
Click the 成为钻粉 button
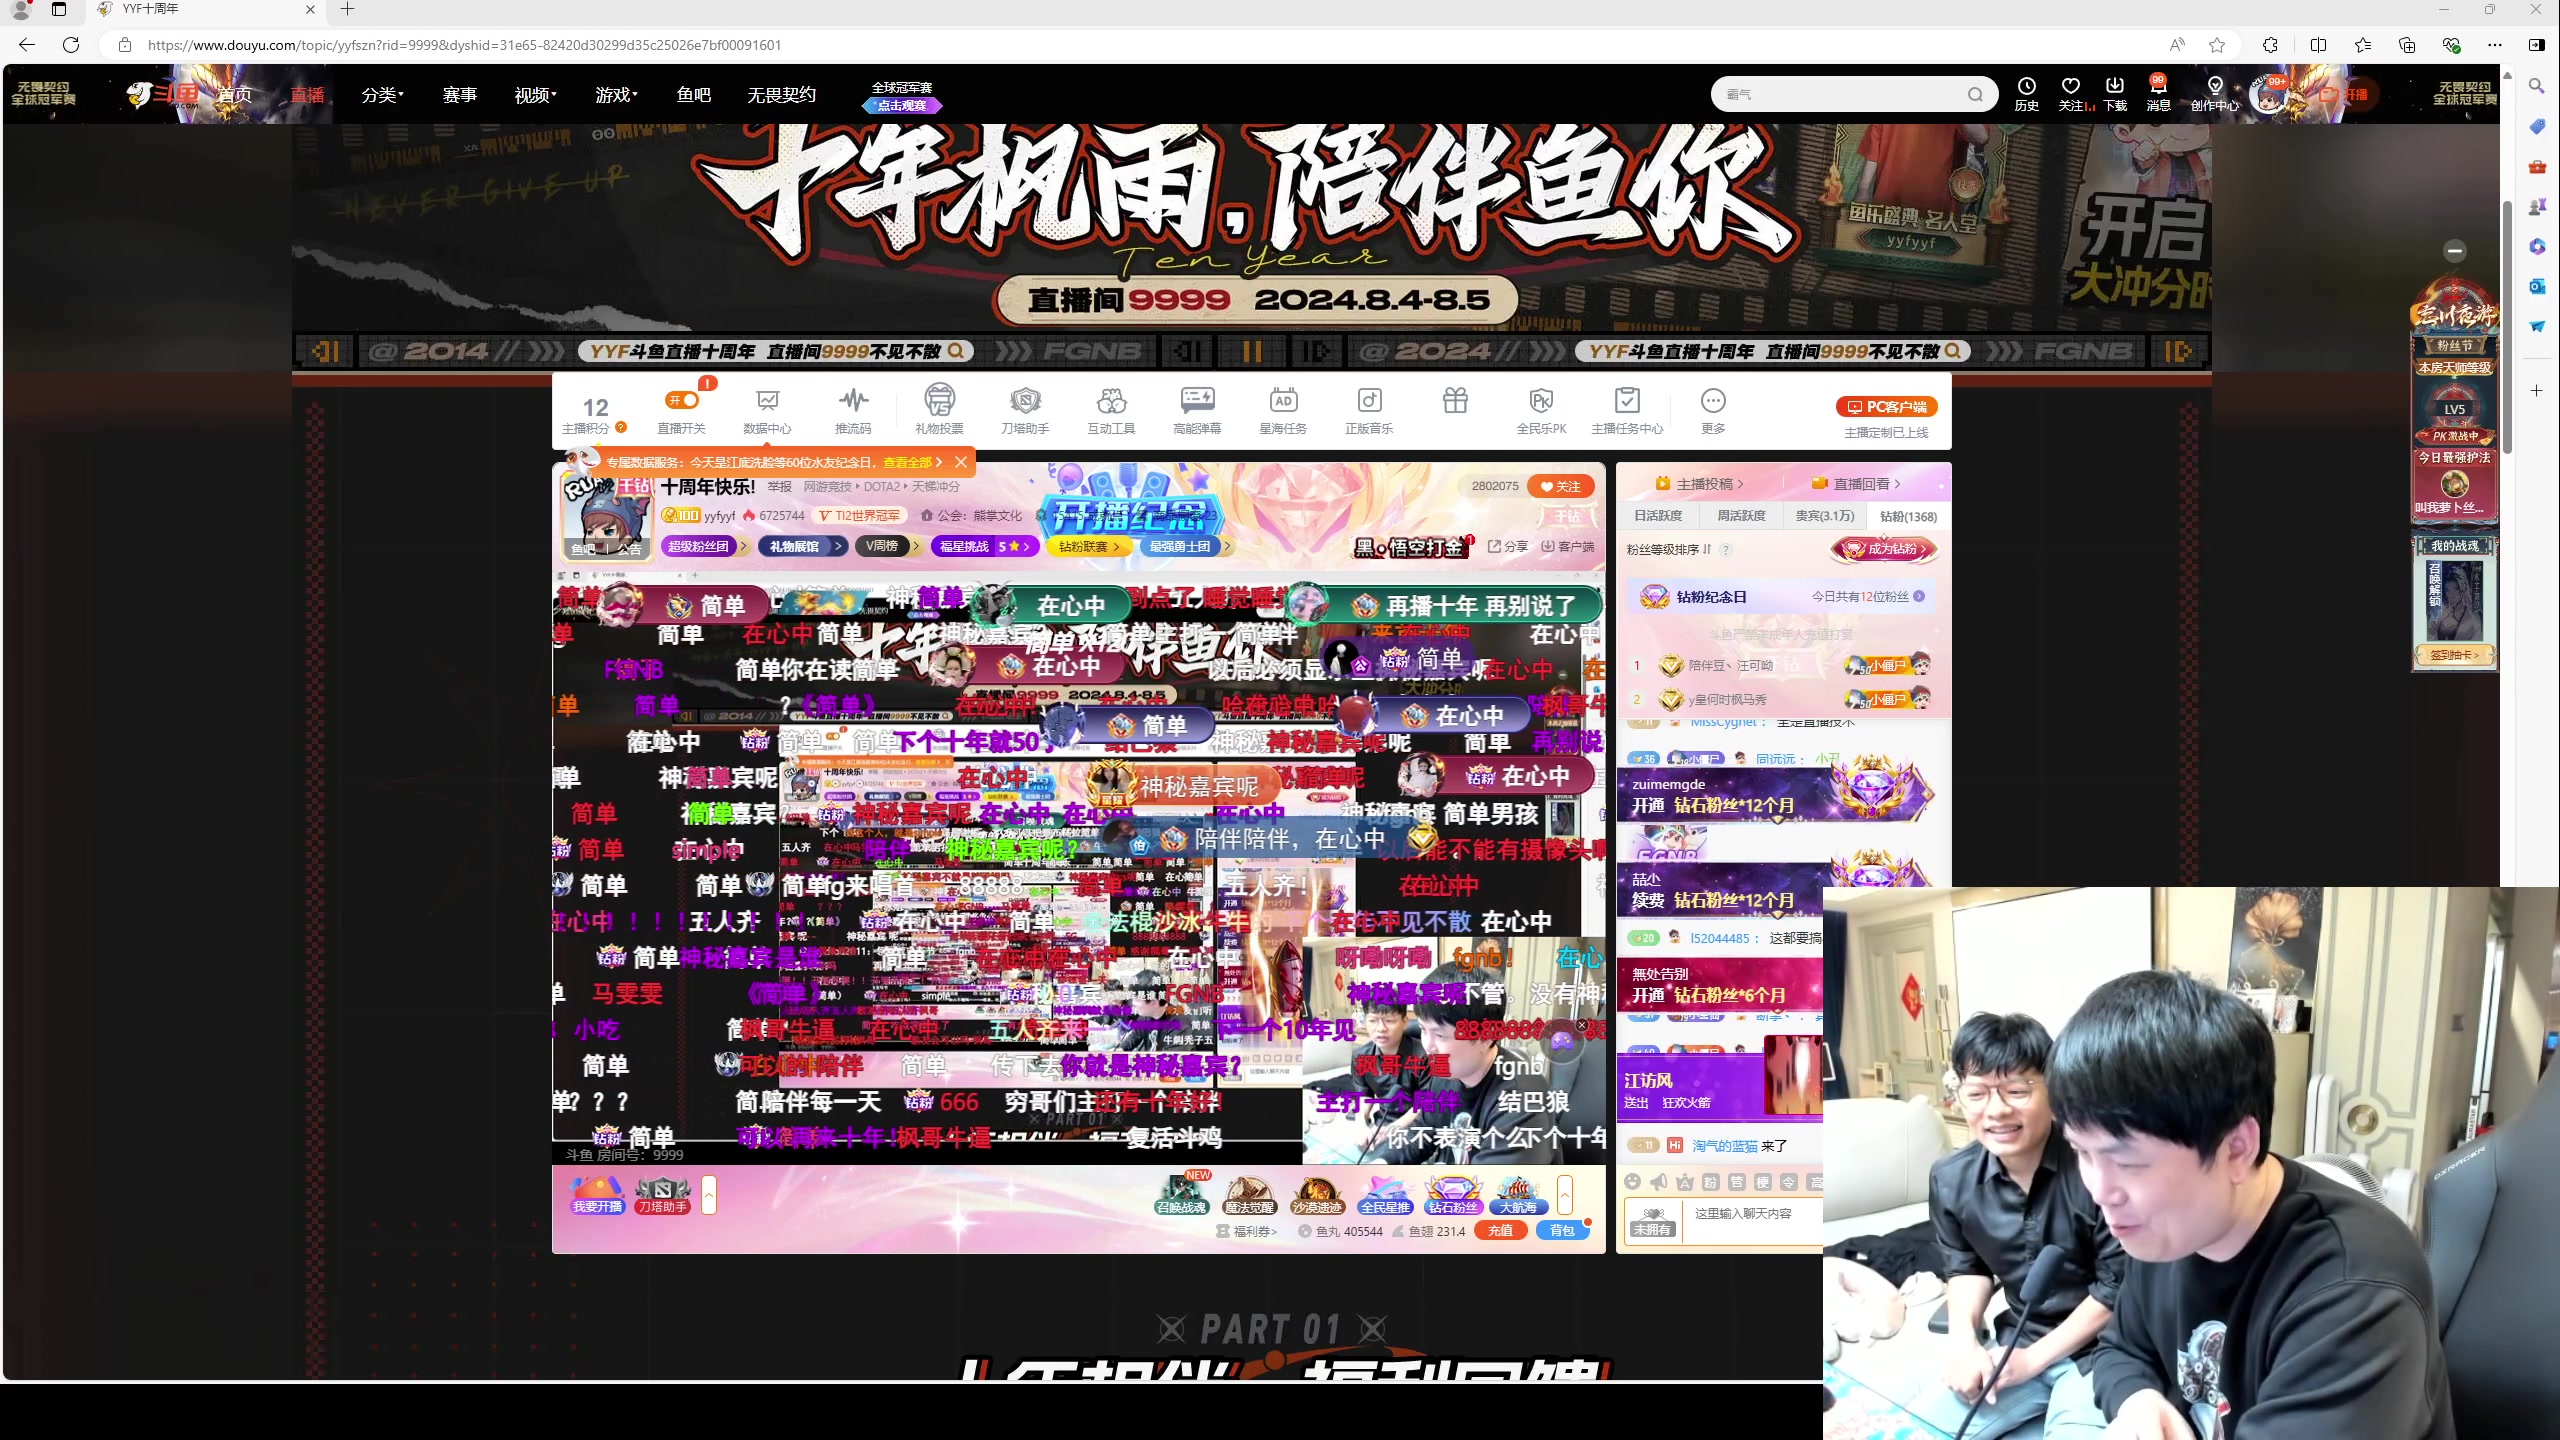[x=1885, y=549]
